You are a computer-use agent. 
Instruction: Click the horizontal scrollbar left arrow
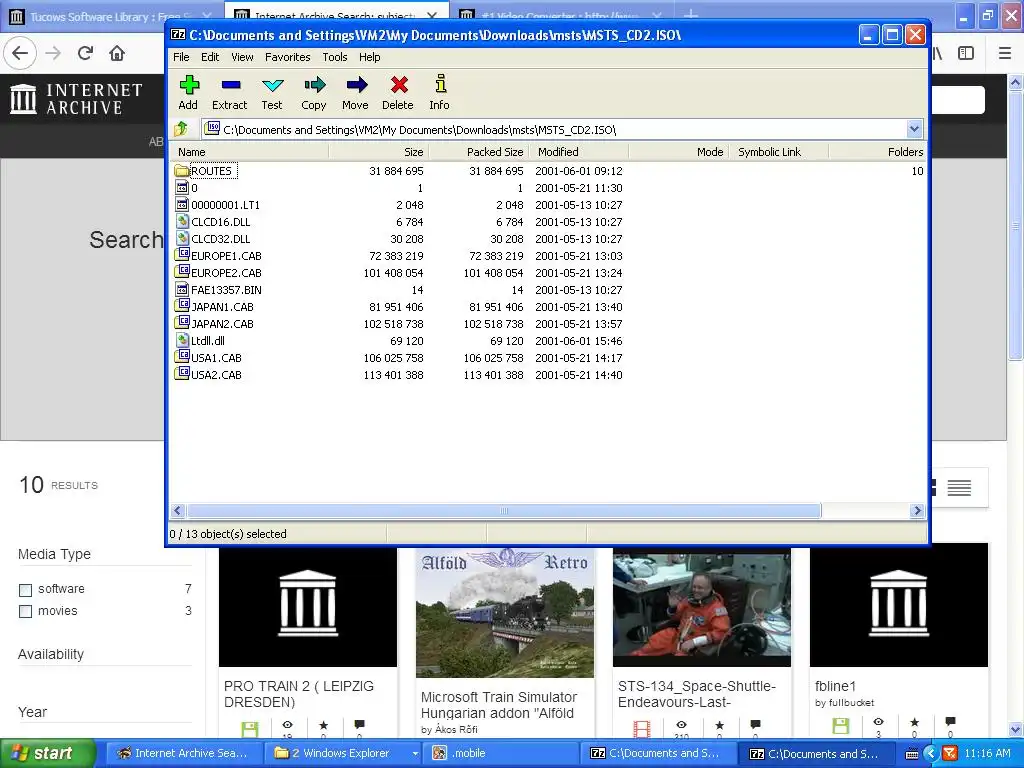(x=177, y=511)
